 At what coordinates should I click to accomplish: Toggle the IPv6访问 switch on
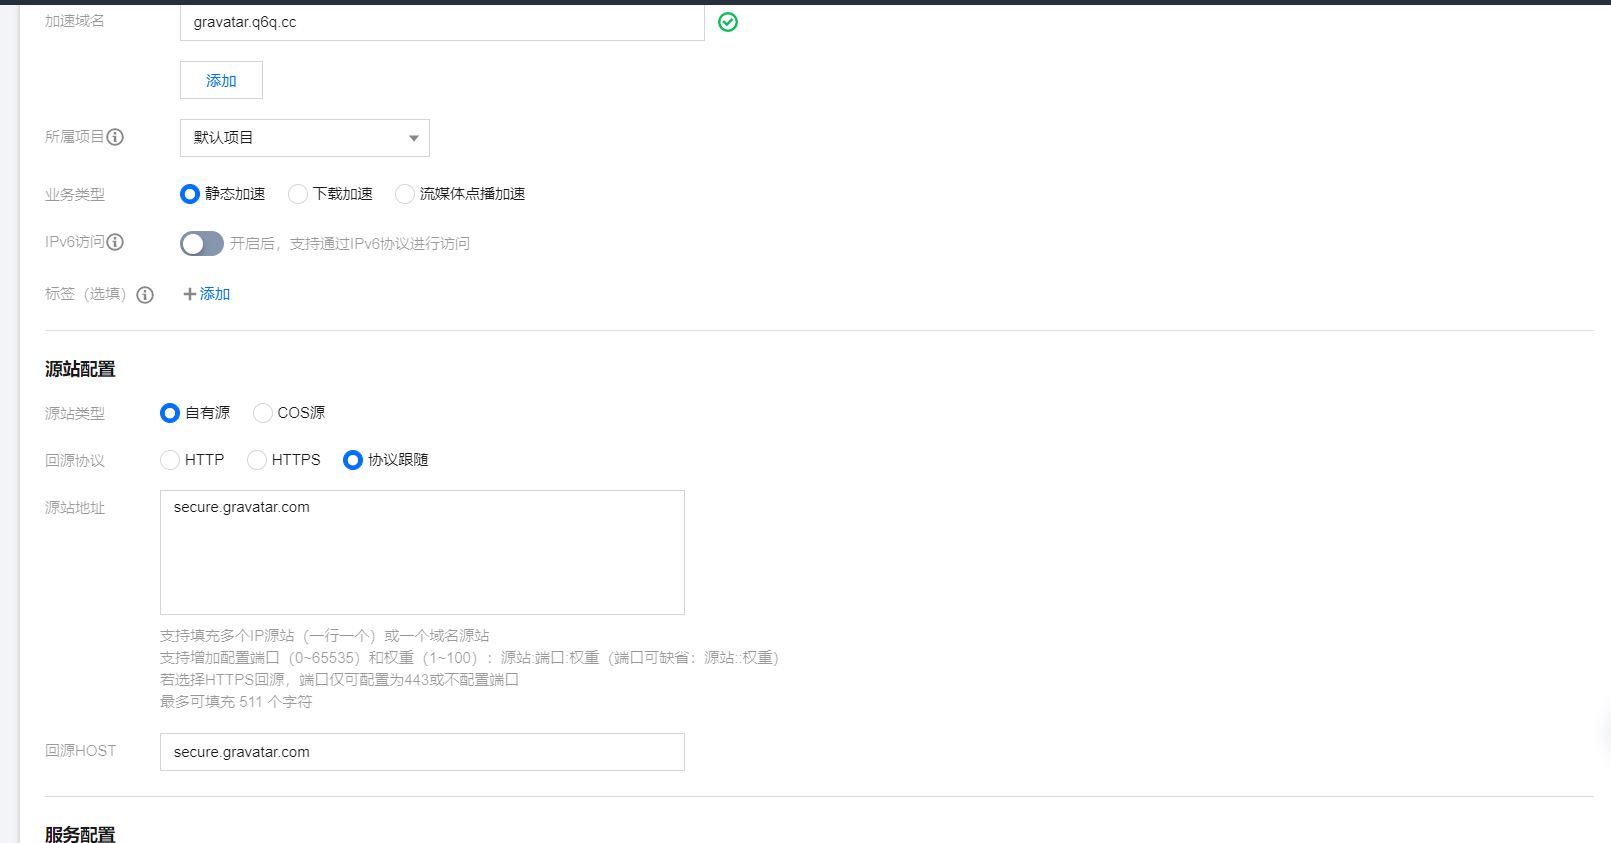pyautogui.click(x=201, y=243)
